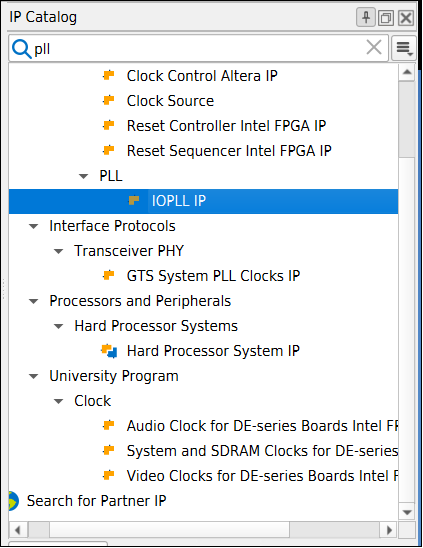This screenshot has width=423, height=548.
Task: Click the Clock group label
Action: click(92, 401)
